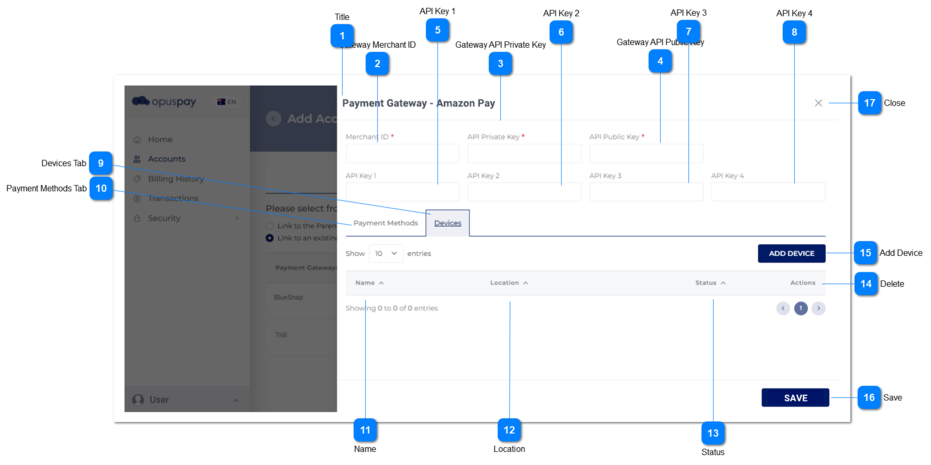Focus the API Private Key field
Screen dimensions: 931x465
click(x=524, y=154)
